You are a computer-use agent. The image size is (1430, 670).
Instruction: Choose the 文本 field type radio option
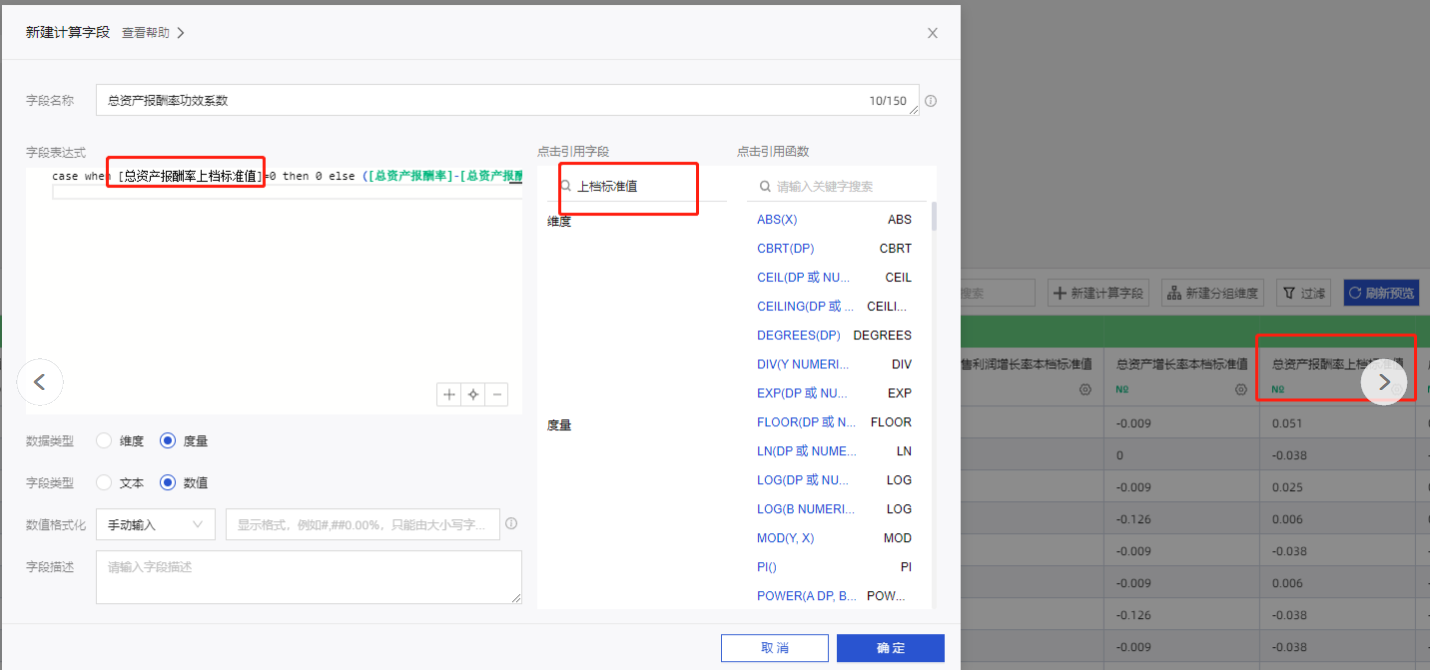pos(104,483)
